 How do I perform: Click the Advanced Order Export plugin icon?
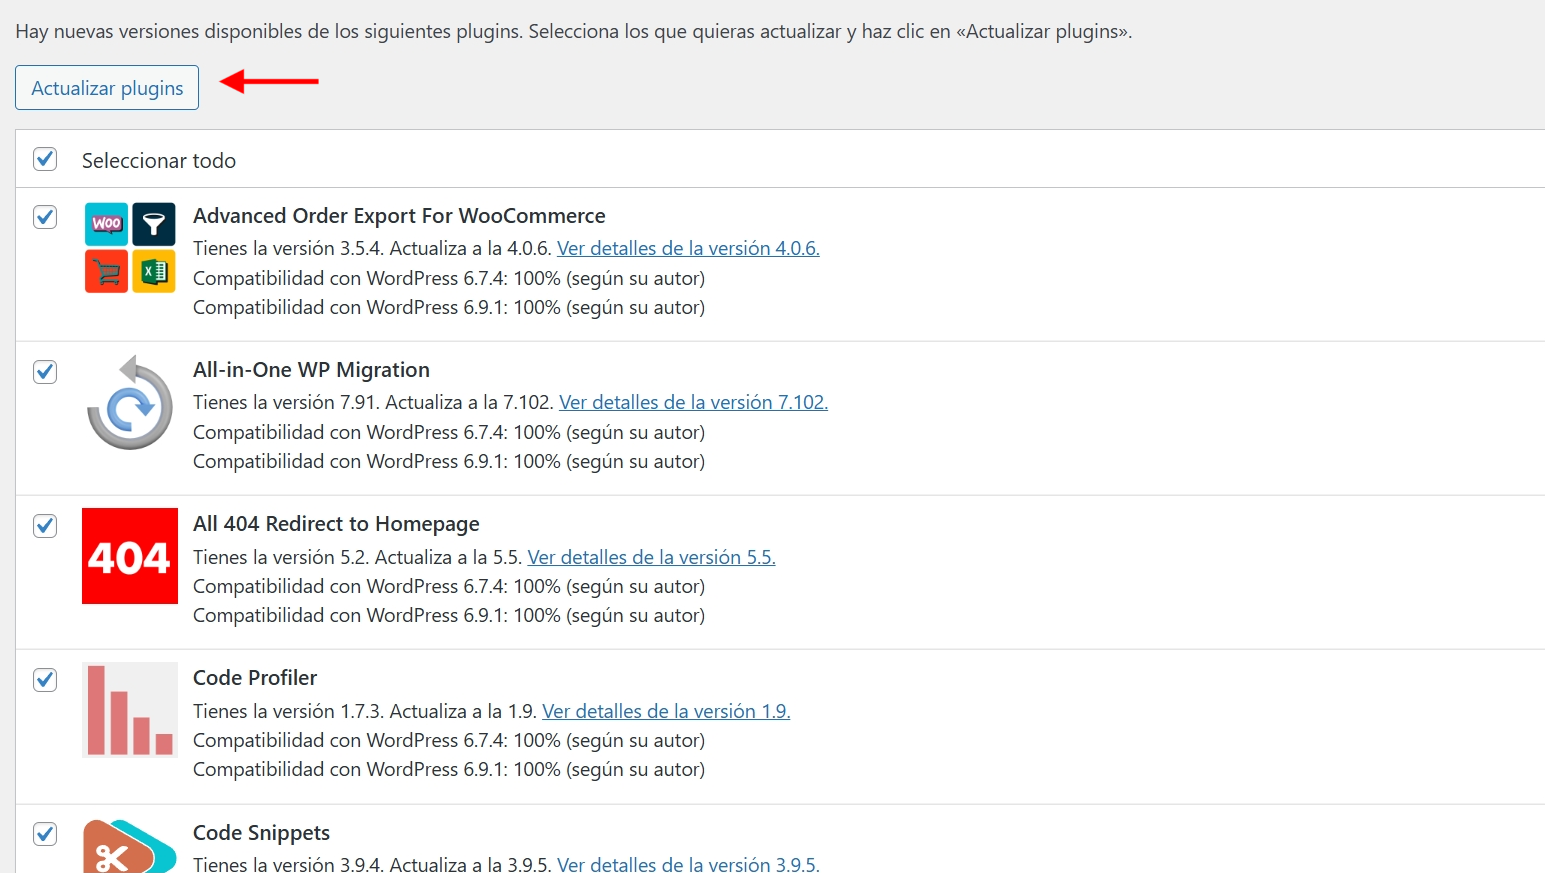[130, 248]
